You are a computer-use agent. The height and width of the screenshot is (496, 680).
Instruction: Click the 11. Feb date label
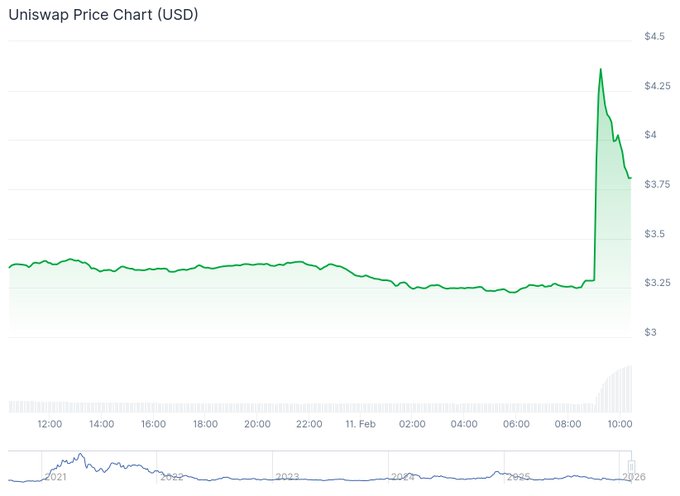coord(360,424)
